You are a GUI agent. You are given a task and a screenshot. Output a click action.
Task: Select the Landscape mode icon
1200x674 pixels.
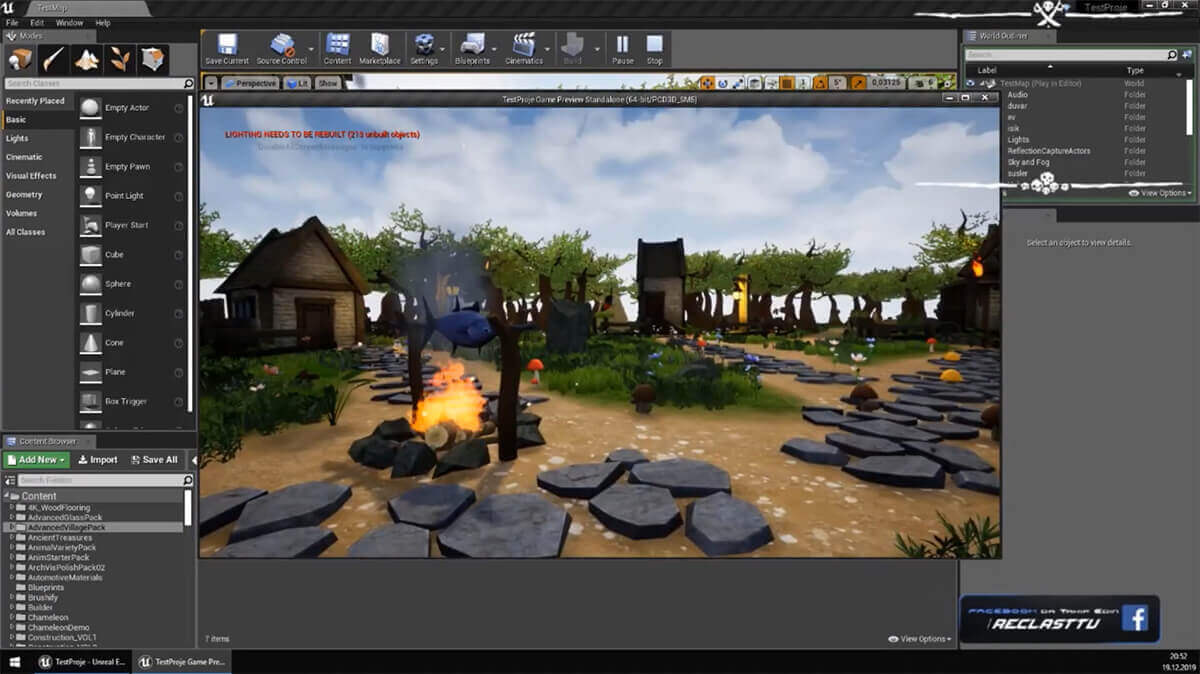87,59
